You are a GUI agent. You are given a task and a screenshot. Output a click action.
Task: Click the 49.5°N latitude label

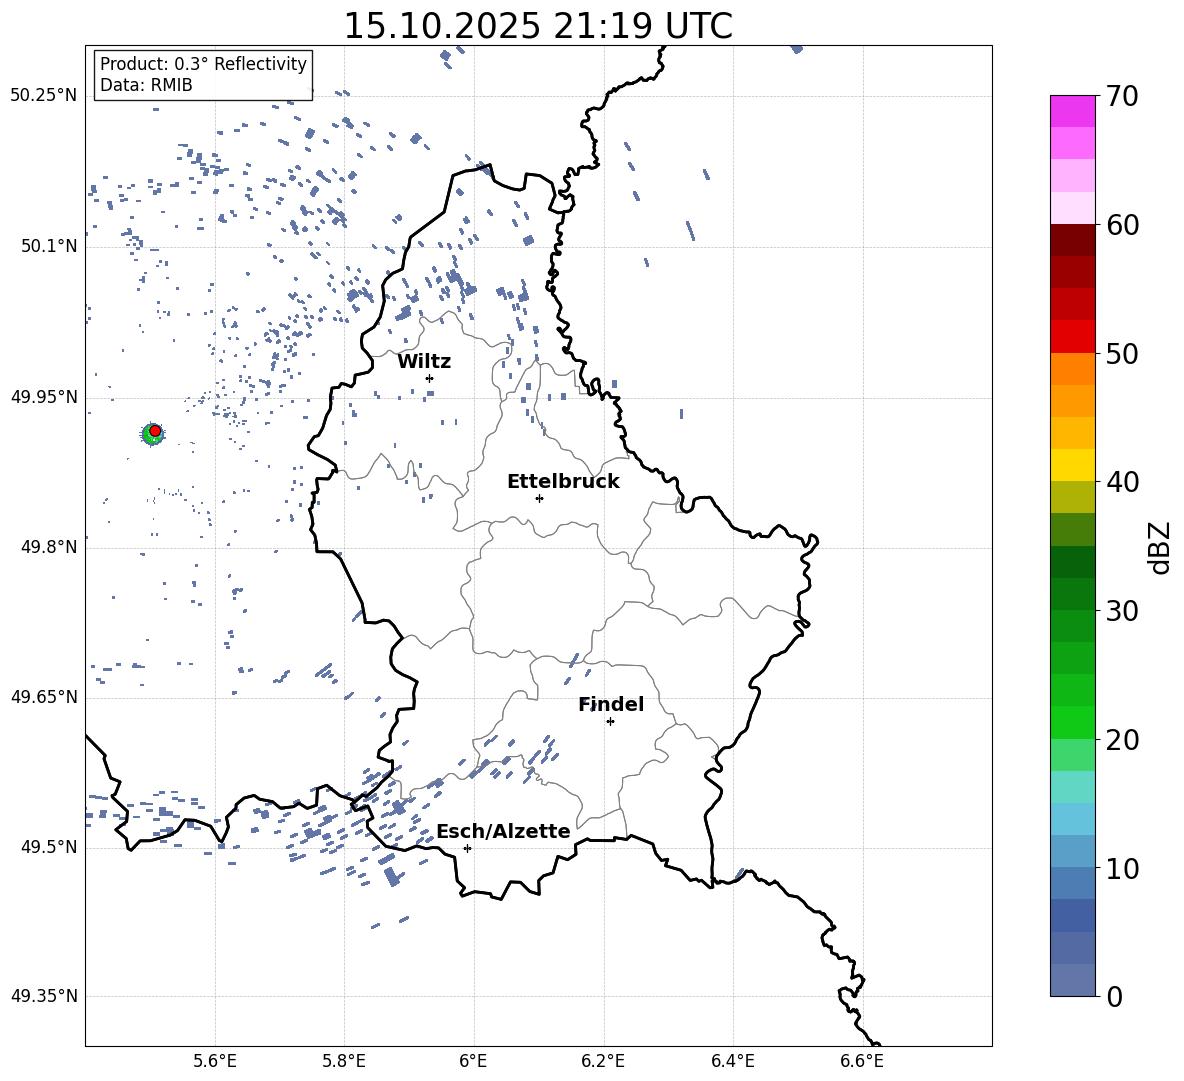(x=48, y=847)
